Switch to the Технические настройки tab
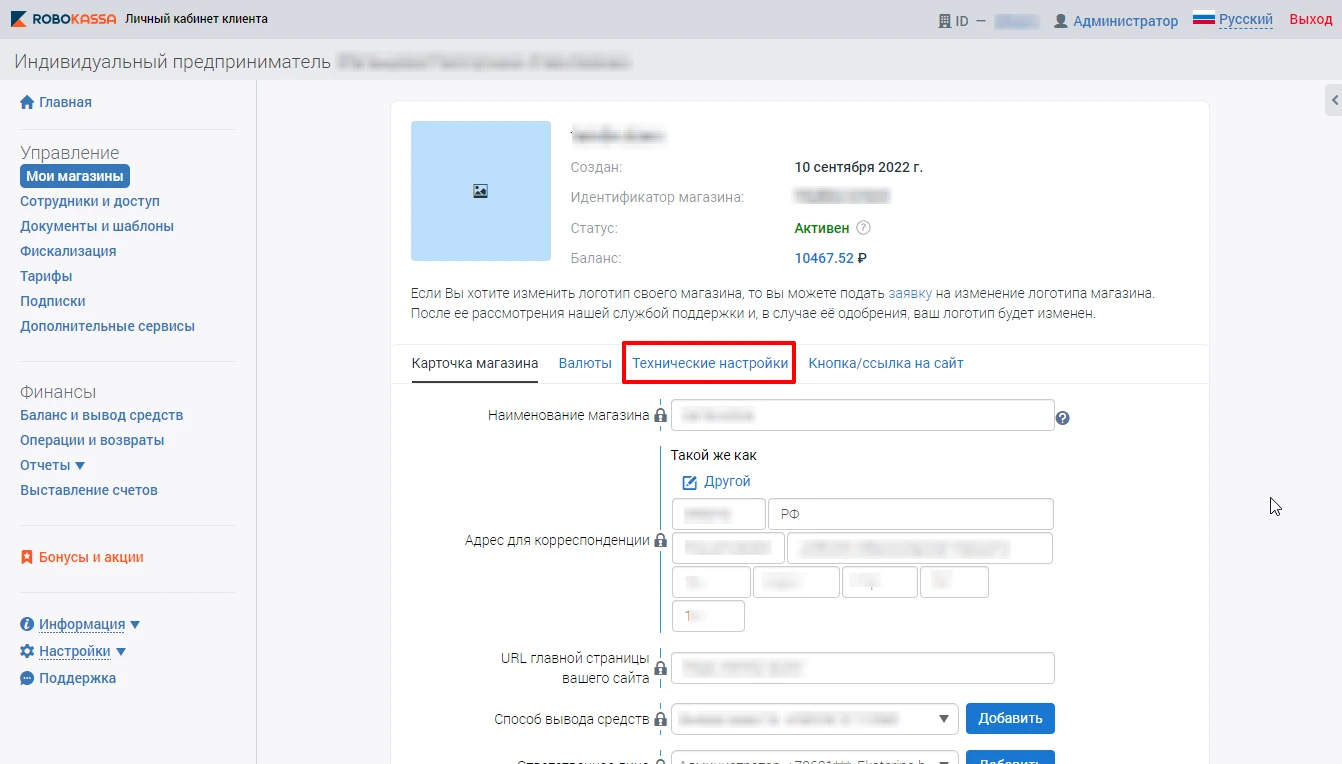Screen dimensions: 1342x764 [x=710, y=363]
